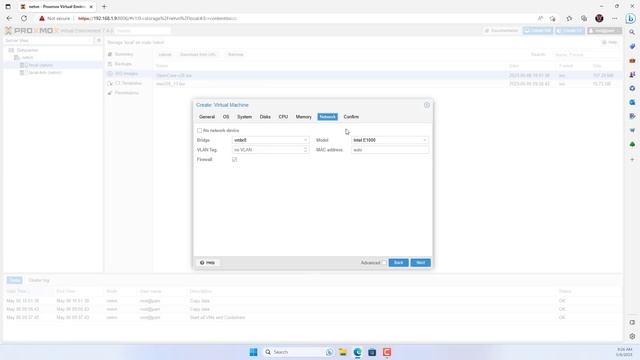640x360 pixels.
Task: Click the browser back arrow
Action: pyautogui.click(x=9, y=18)
